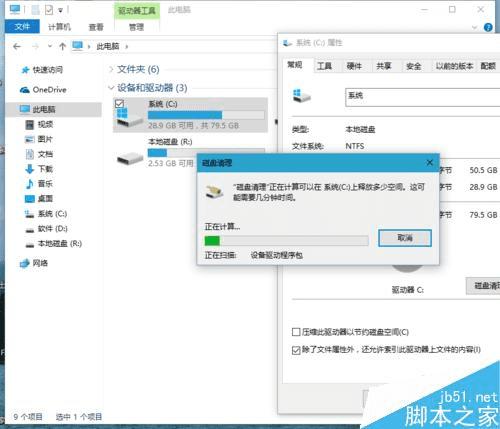Open the quick access toolbar dropdown
This screenshot has height=429, width=500.
tap(61, 11)
